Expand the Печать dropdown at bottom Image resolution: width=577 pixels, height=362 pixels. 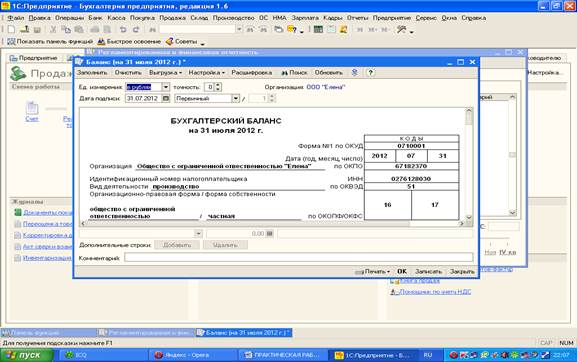[372, 272]
